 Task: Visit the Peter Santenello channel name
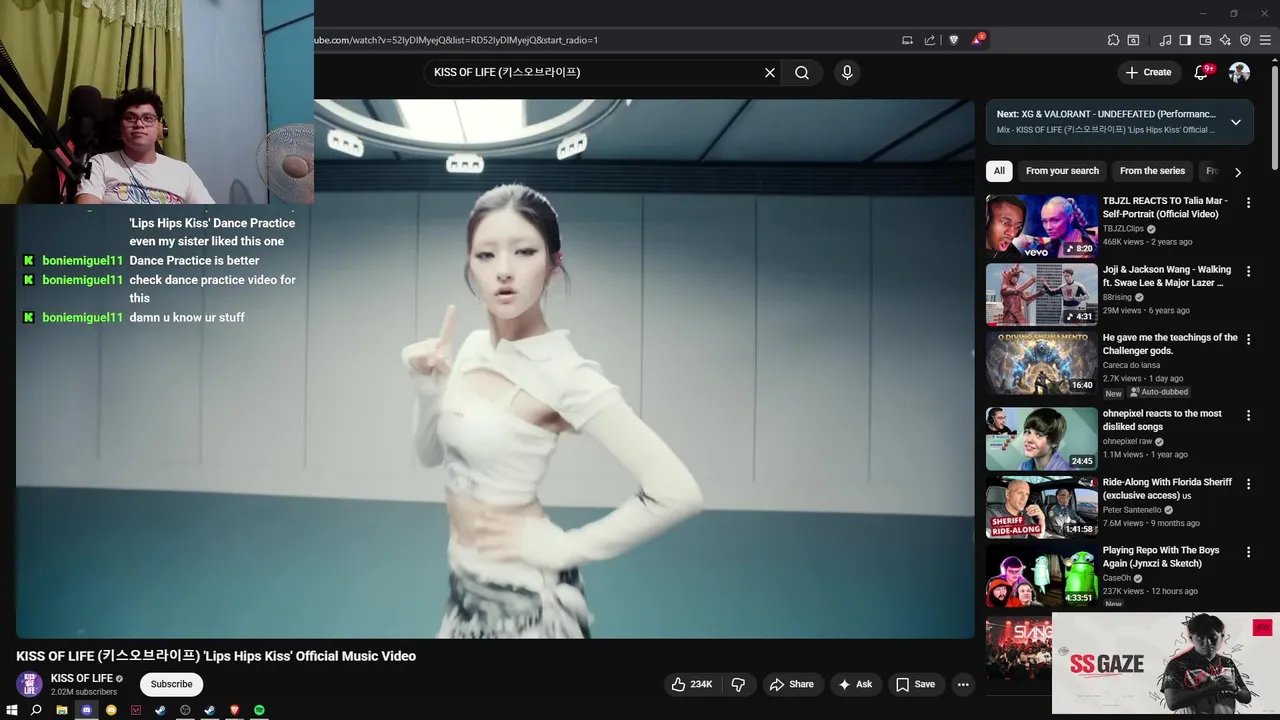1132,510
